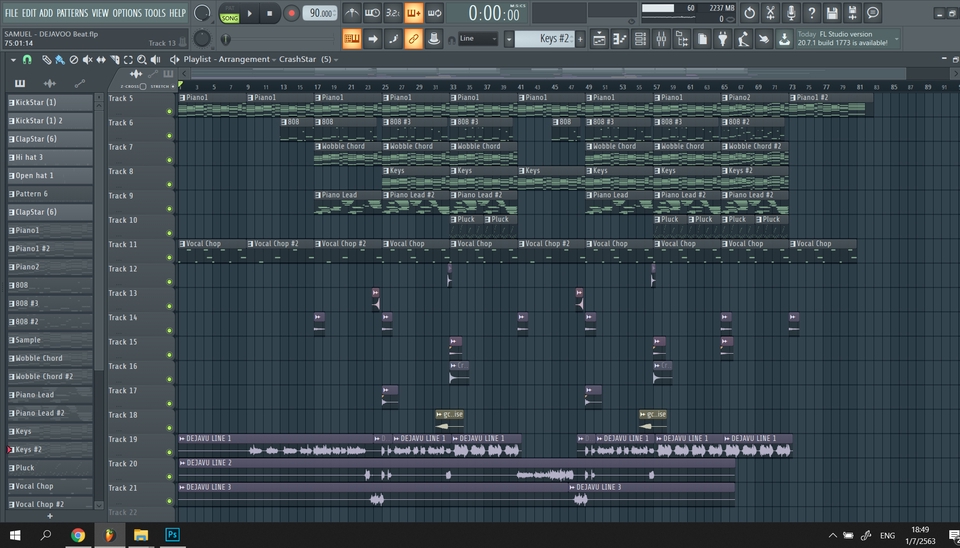Select the Pencil draw tool
Screen dimensions: 960x548
tap(47, 59)
